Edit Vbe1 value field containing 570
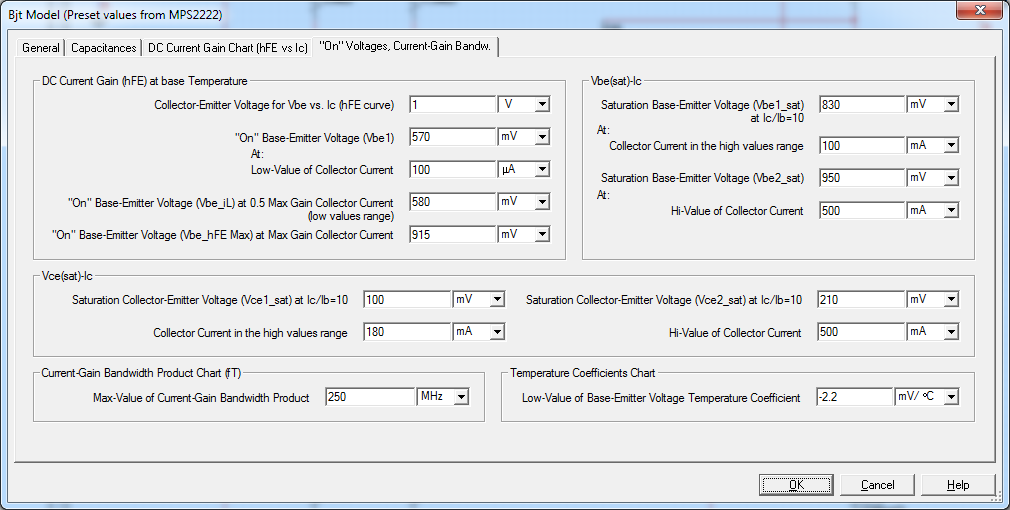The image size is (1010, 510). [452, 137]
